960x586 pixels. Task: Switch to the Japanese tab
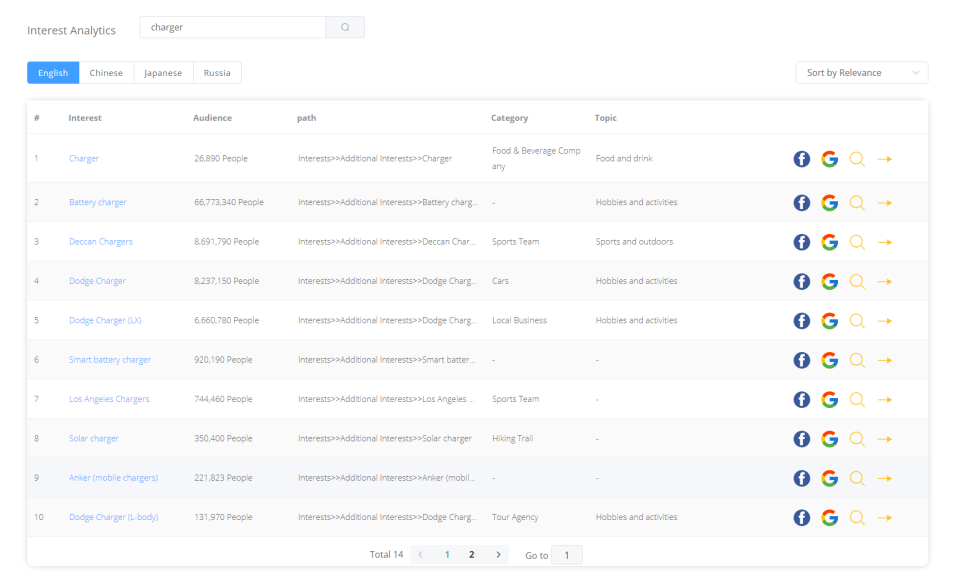(x=163, y=73)
